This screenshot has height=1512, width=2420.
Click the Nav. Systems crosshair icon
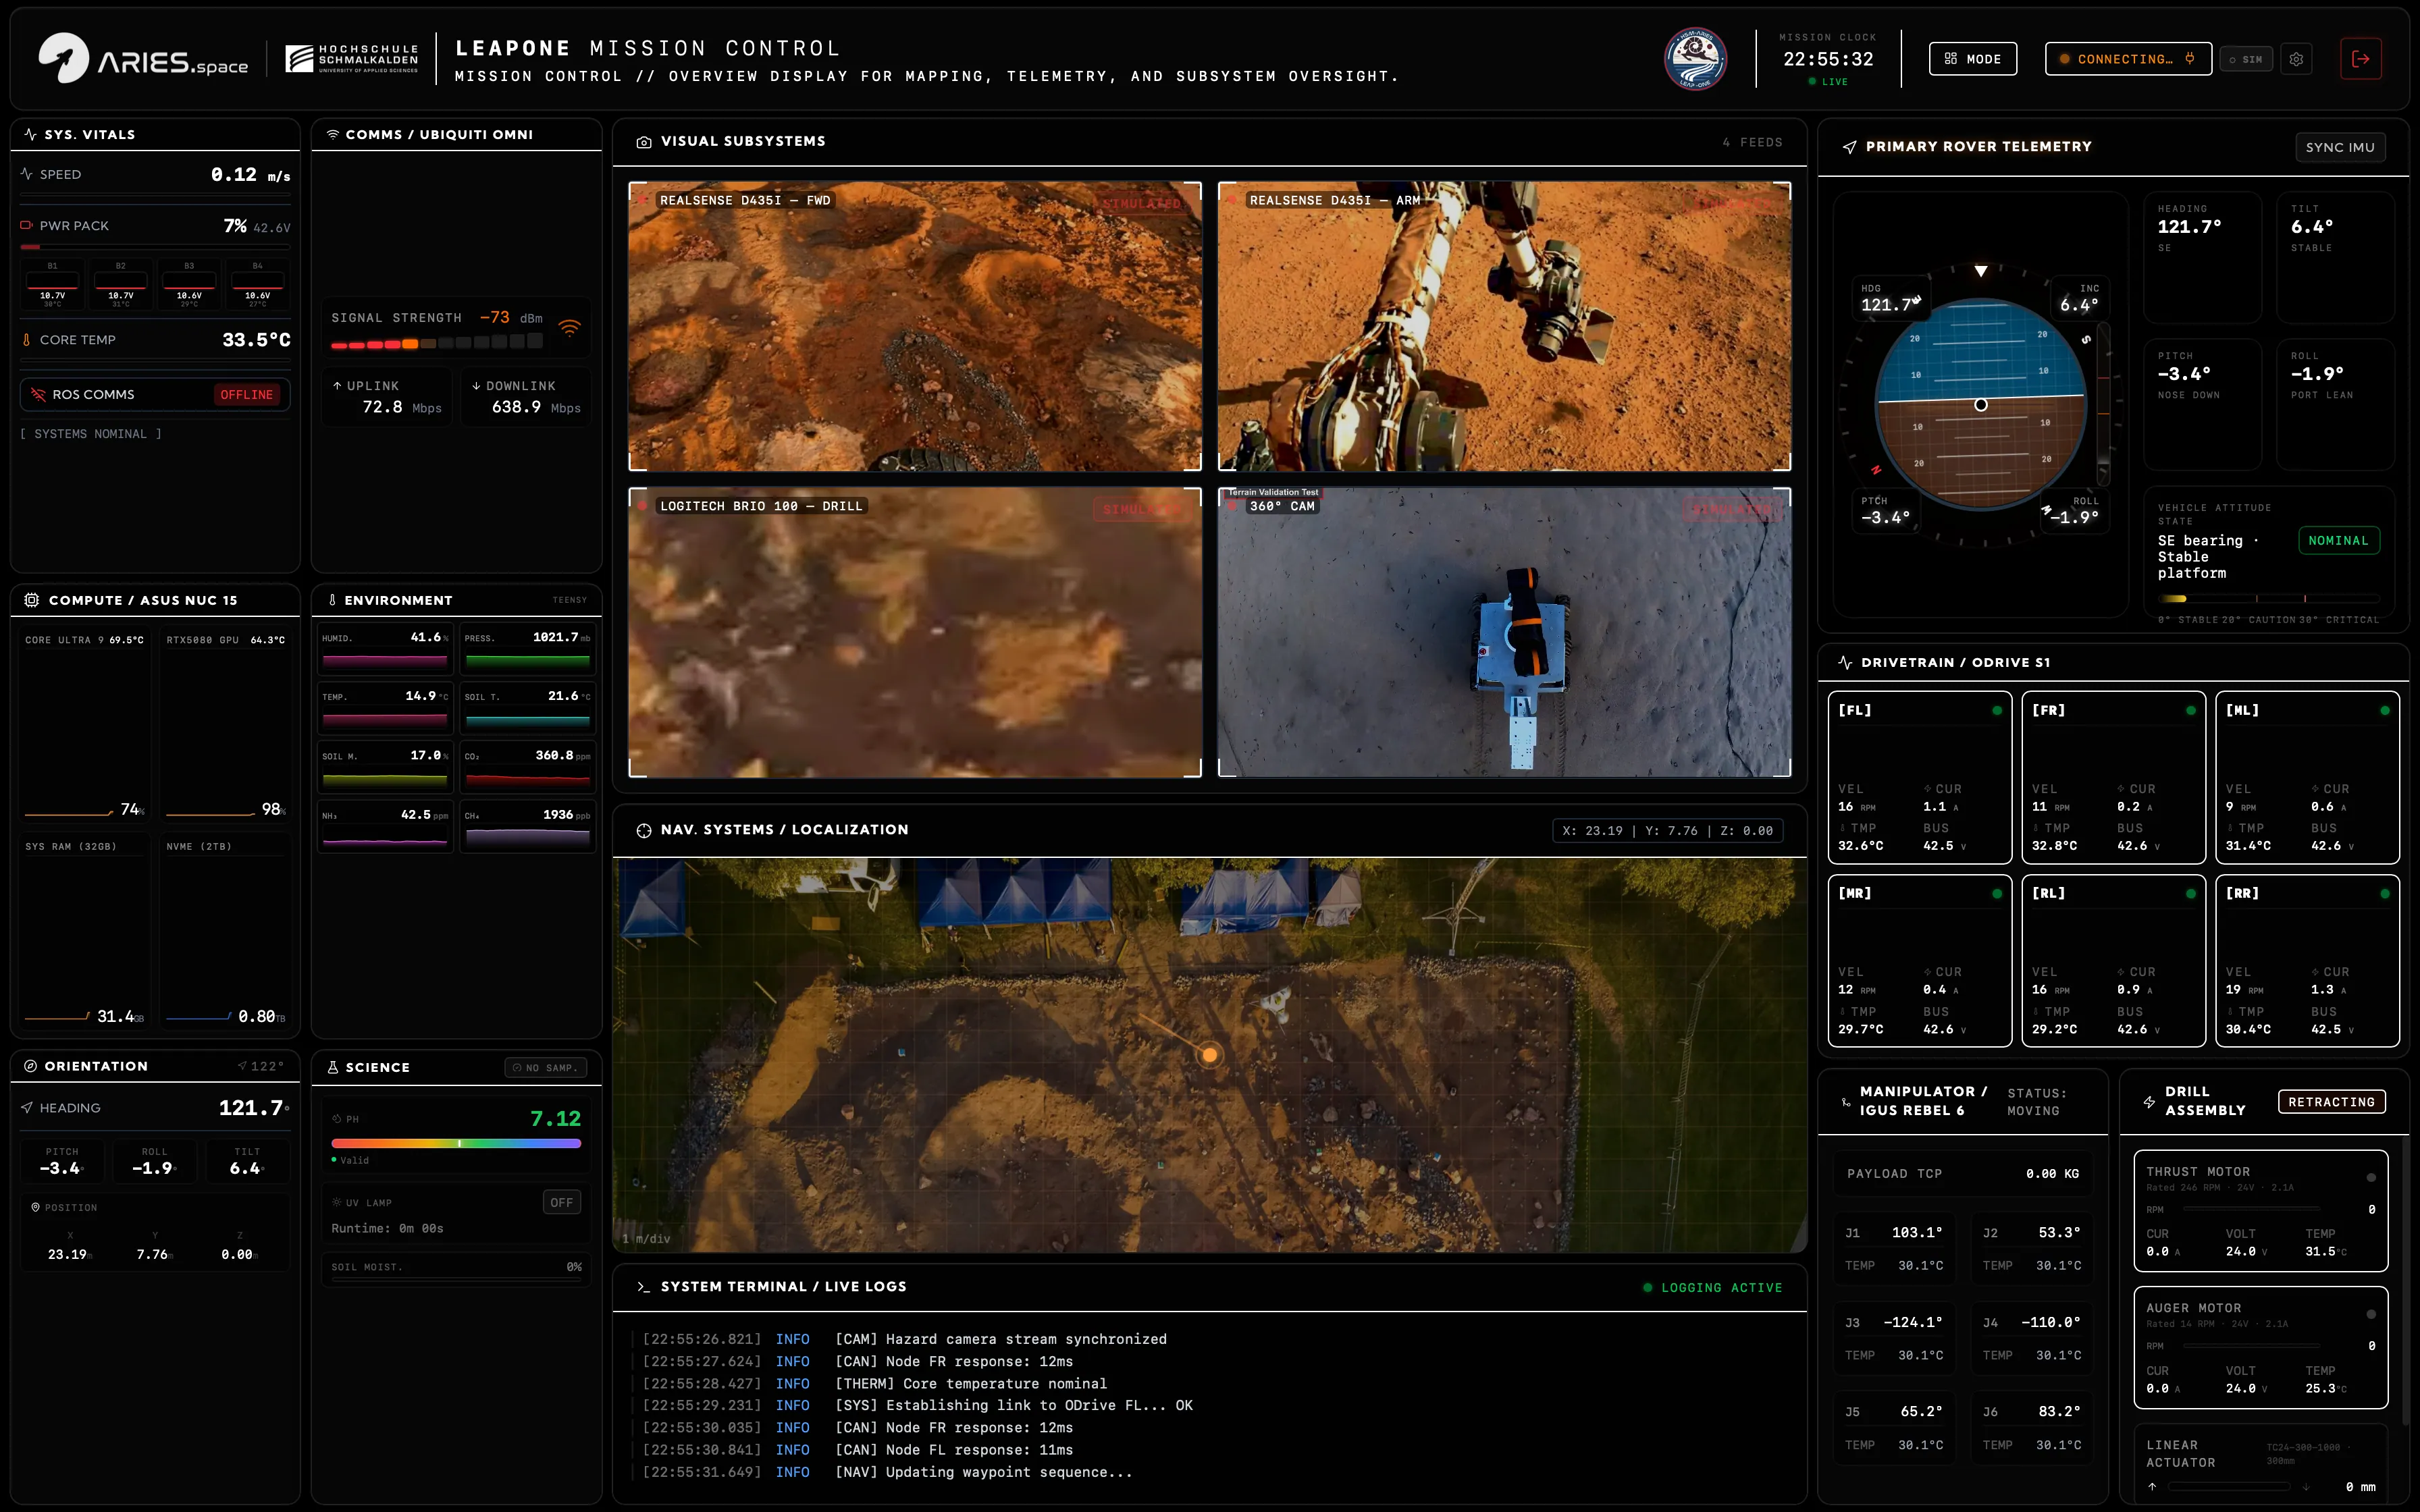pyautogui.click(x=644, y=830)
